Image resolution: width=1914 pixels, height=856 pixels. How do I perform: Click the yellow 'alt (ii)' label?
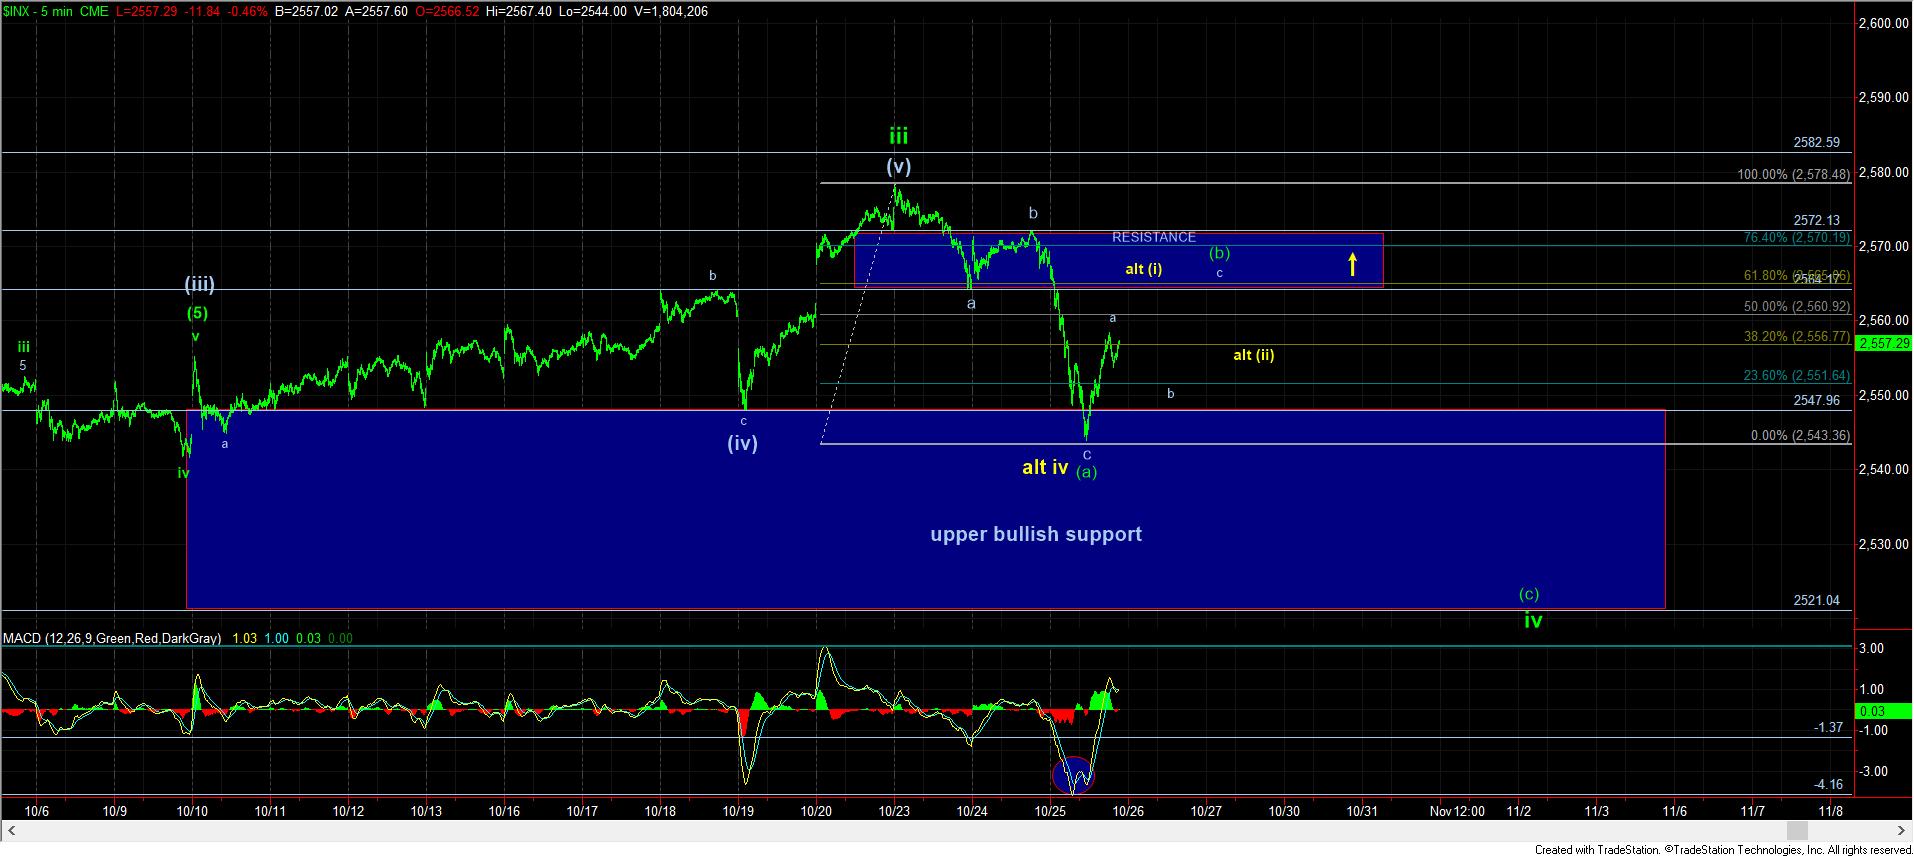tap(1252, 355)
